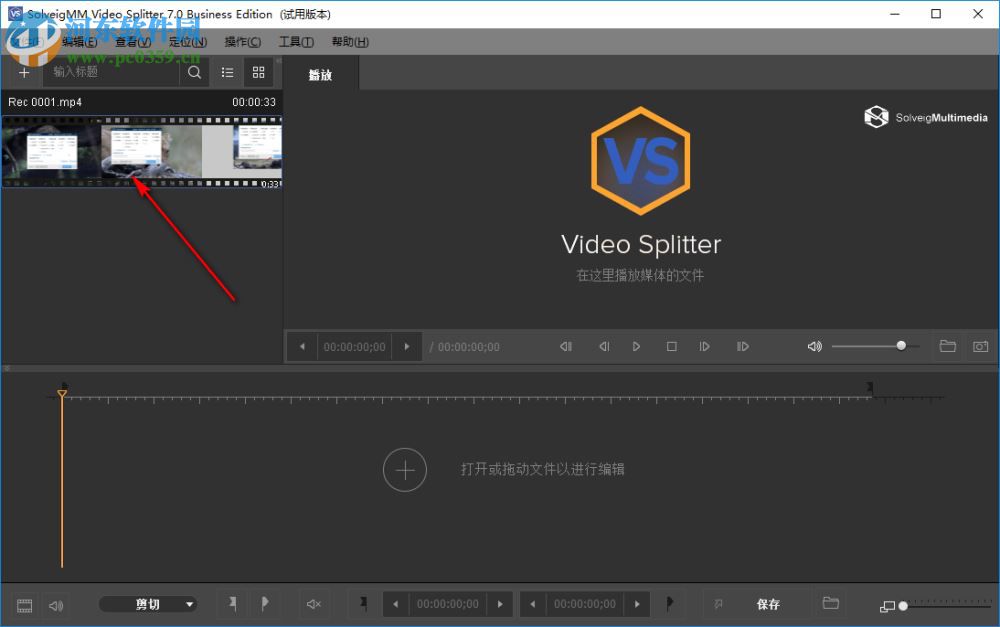This screenshot has width=1000, height=627.
Task: Click the search magnifier icon
Action: [x=194, y=72]
